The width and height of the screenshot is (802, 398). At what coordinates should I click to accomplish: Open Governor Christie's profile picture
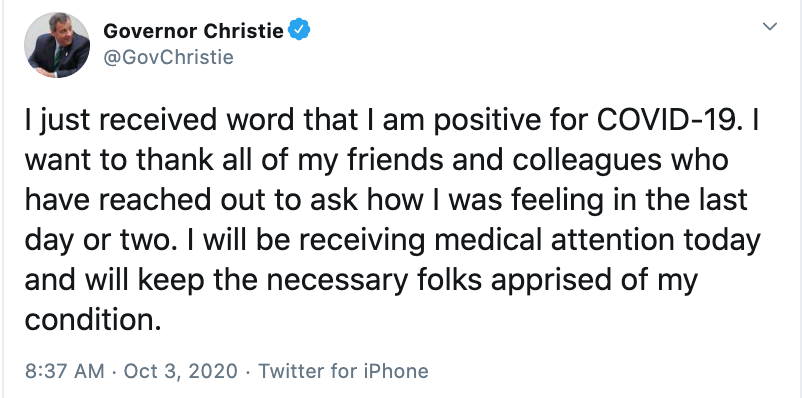point(57,45)
